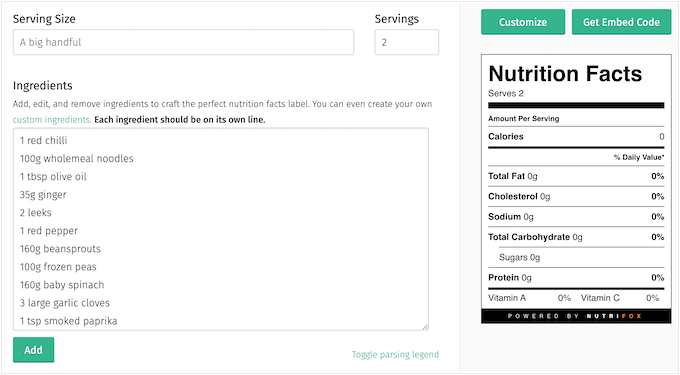Click the Nutrition Facts heading
680x375 pixels.
[x=565, y=73]
